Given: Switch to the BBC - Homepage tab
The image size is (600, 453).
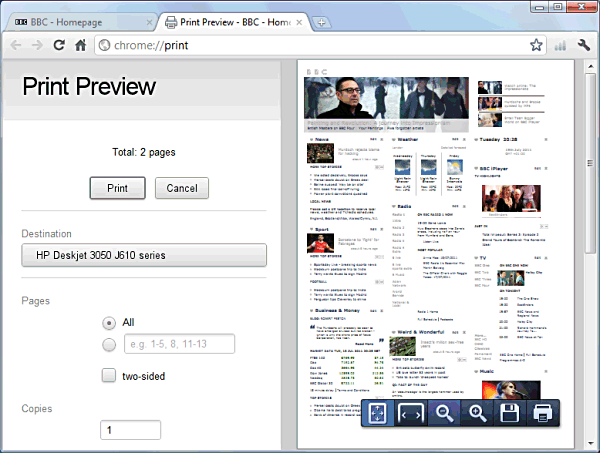Looking at the screenshot, I should coord(80,22).
